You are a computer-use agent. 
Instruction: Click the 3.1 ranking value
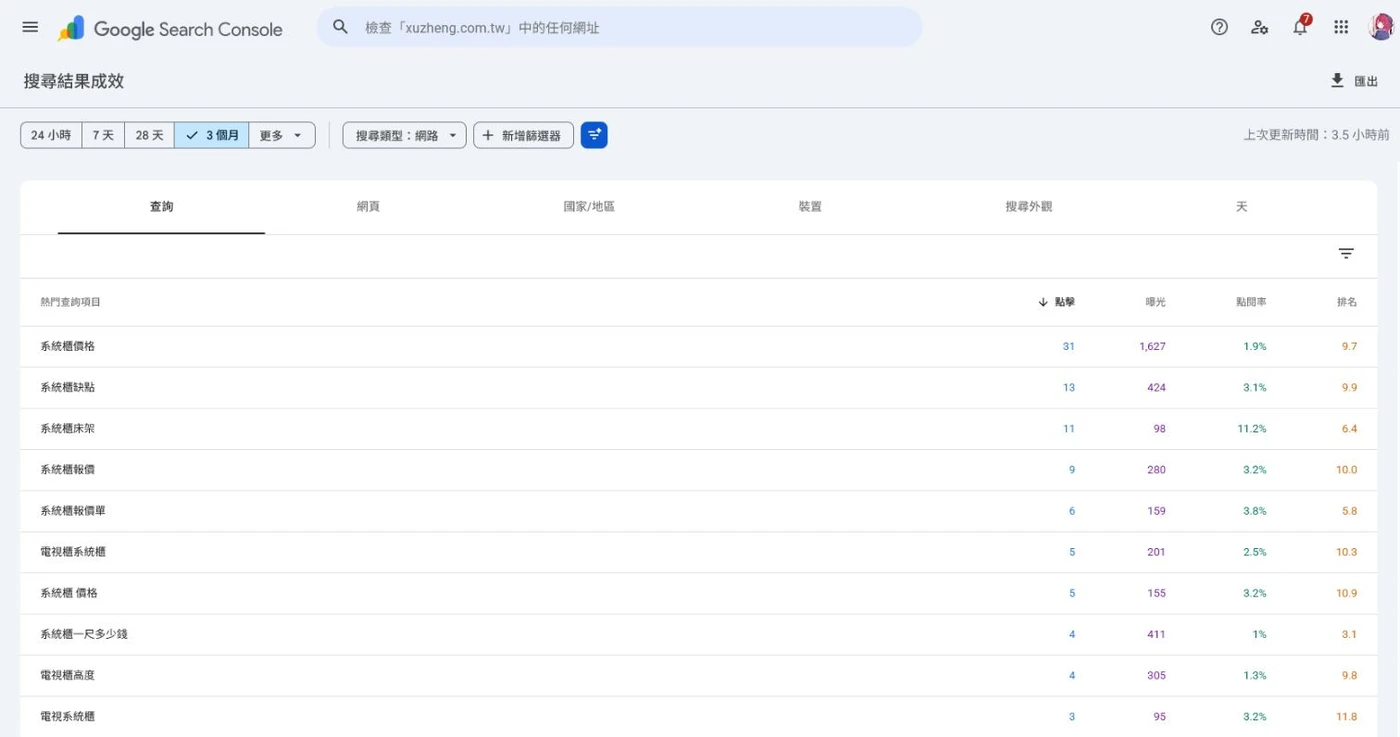[x=1349, y=634]
